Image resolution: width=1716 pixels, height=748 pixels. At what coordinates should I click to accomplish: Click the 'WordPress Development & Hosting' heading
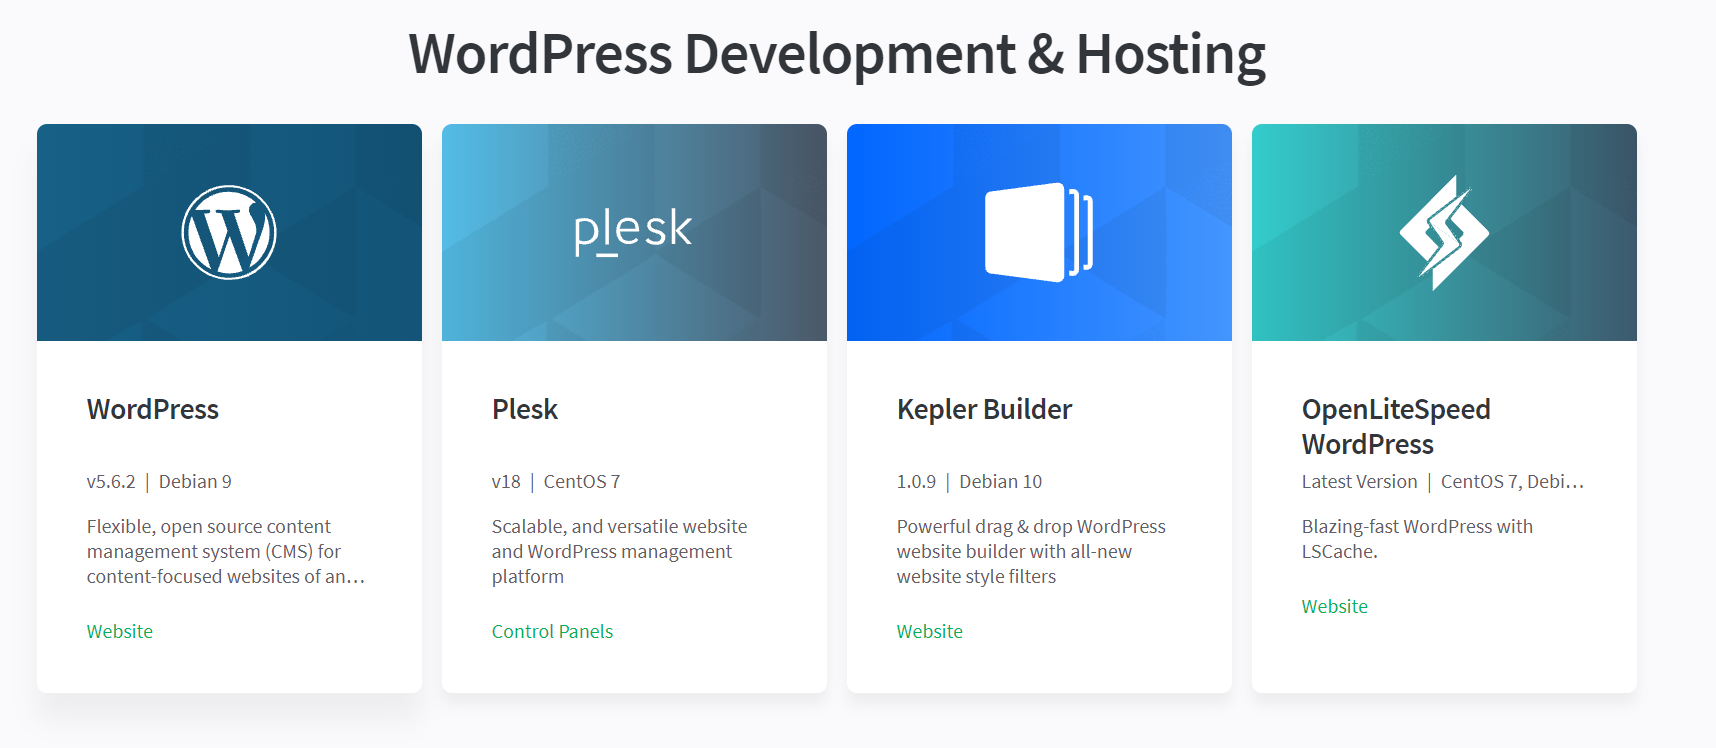pyautogui.click(x=837, y=54)
